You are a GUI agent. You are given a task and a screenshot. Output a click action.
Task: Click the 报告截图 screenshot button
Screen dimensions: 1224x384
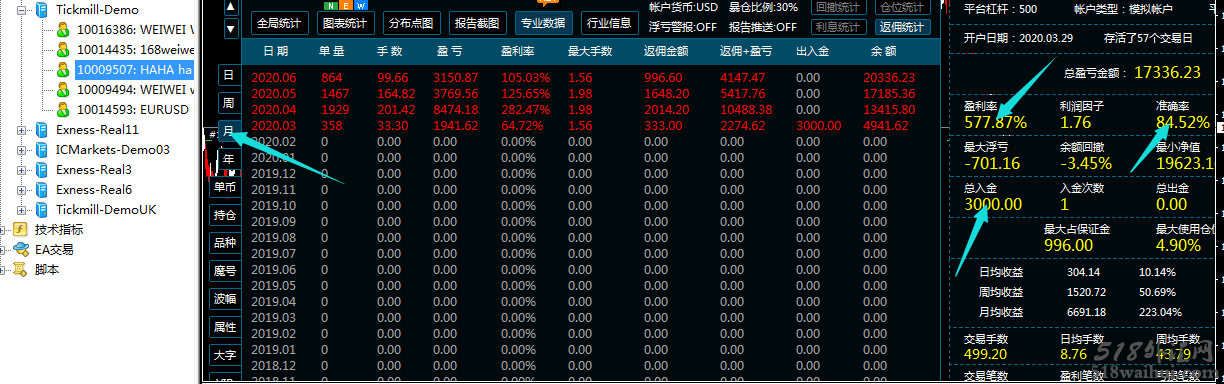477,23
